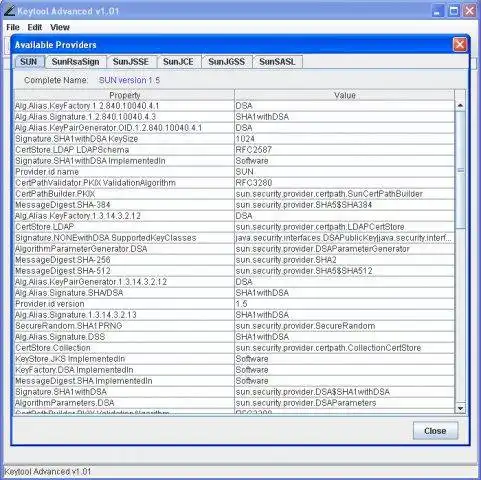This screenshot has width=481, height=480.
Task: Select 'Alg.Alias.Signature.SHA/DSA' property
Action: [x=124, y=293]
